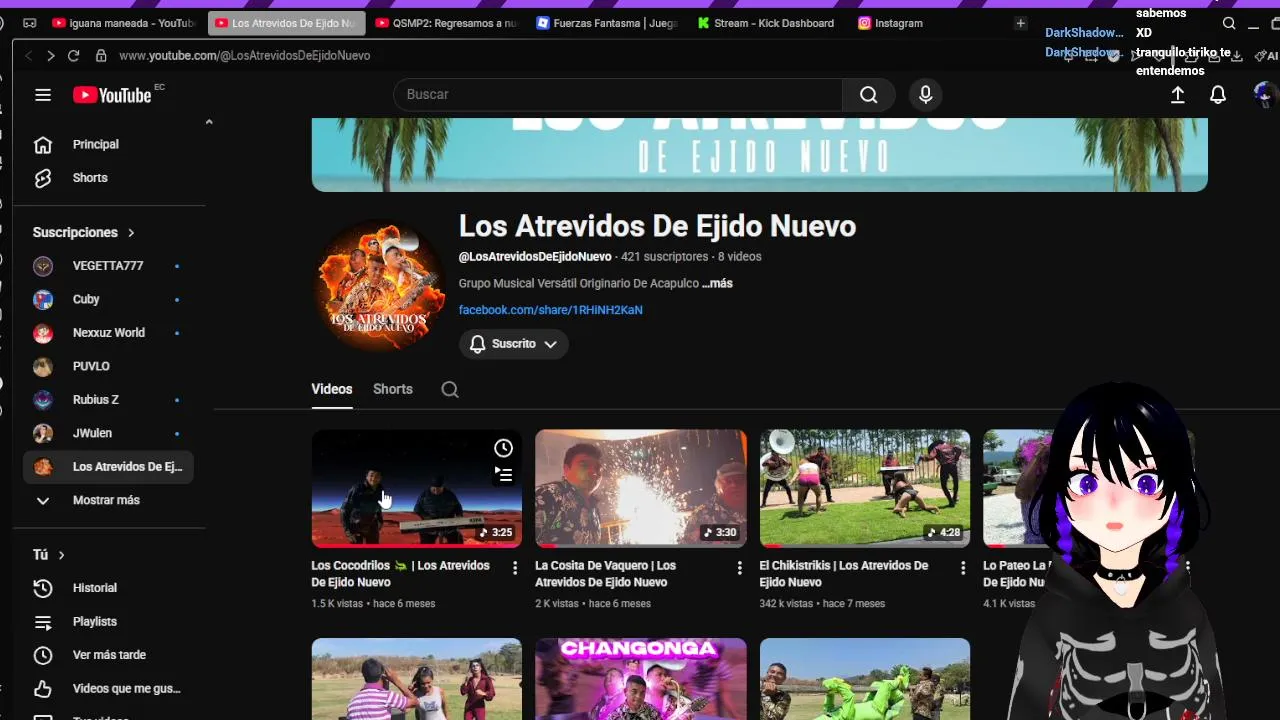Open Los Cocodrilos video title

pyautogui.click(x=401, y=574)
